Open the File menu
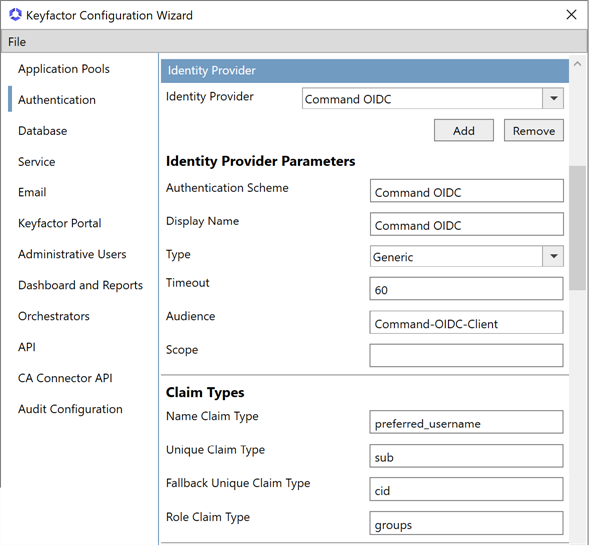This screenshot has width=589, height=550. [x=17, y=42]
